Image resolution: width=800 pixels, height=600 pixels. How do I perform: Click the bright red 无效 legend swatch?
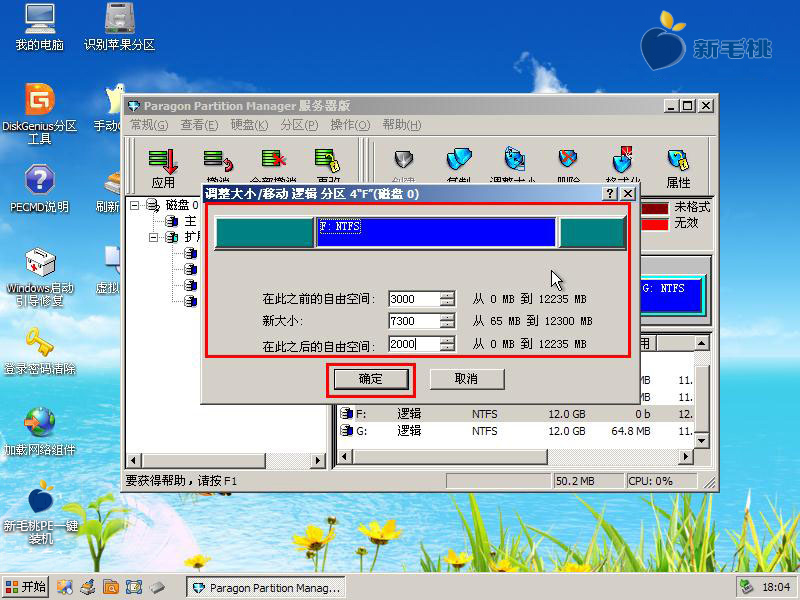coord(655,224)
